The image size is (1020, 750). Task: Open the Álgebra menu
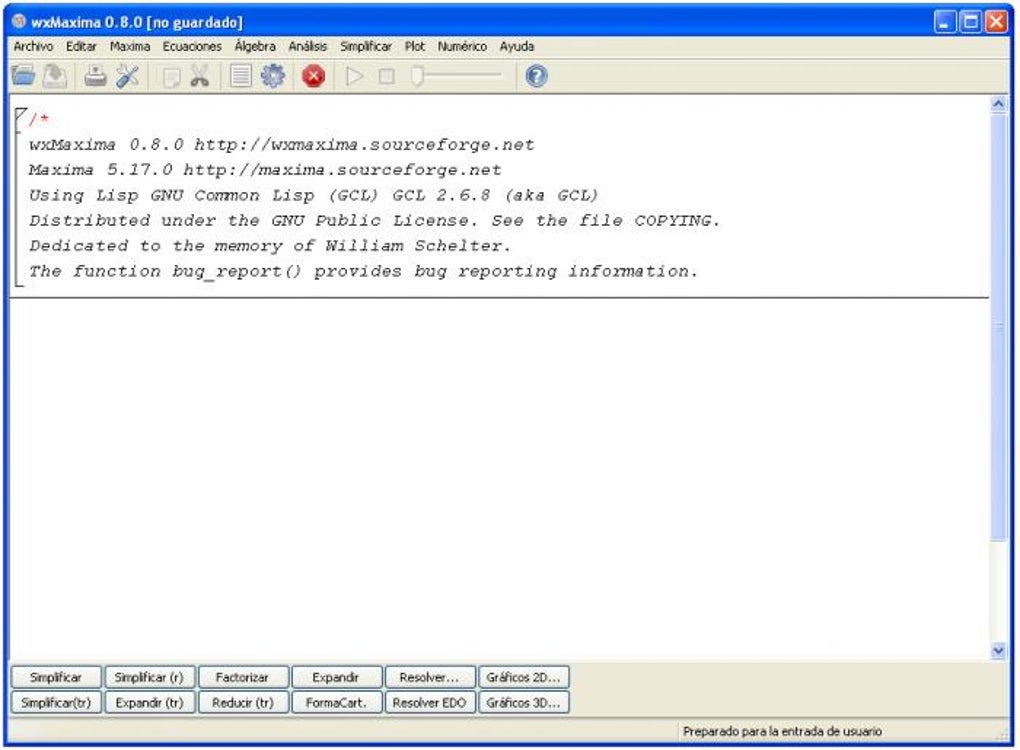click(255, 46)
